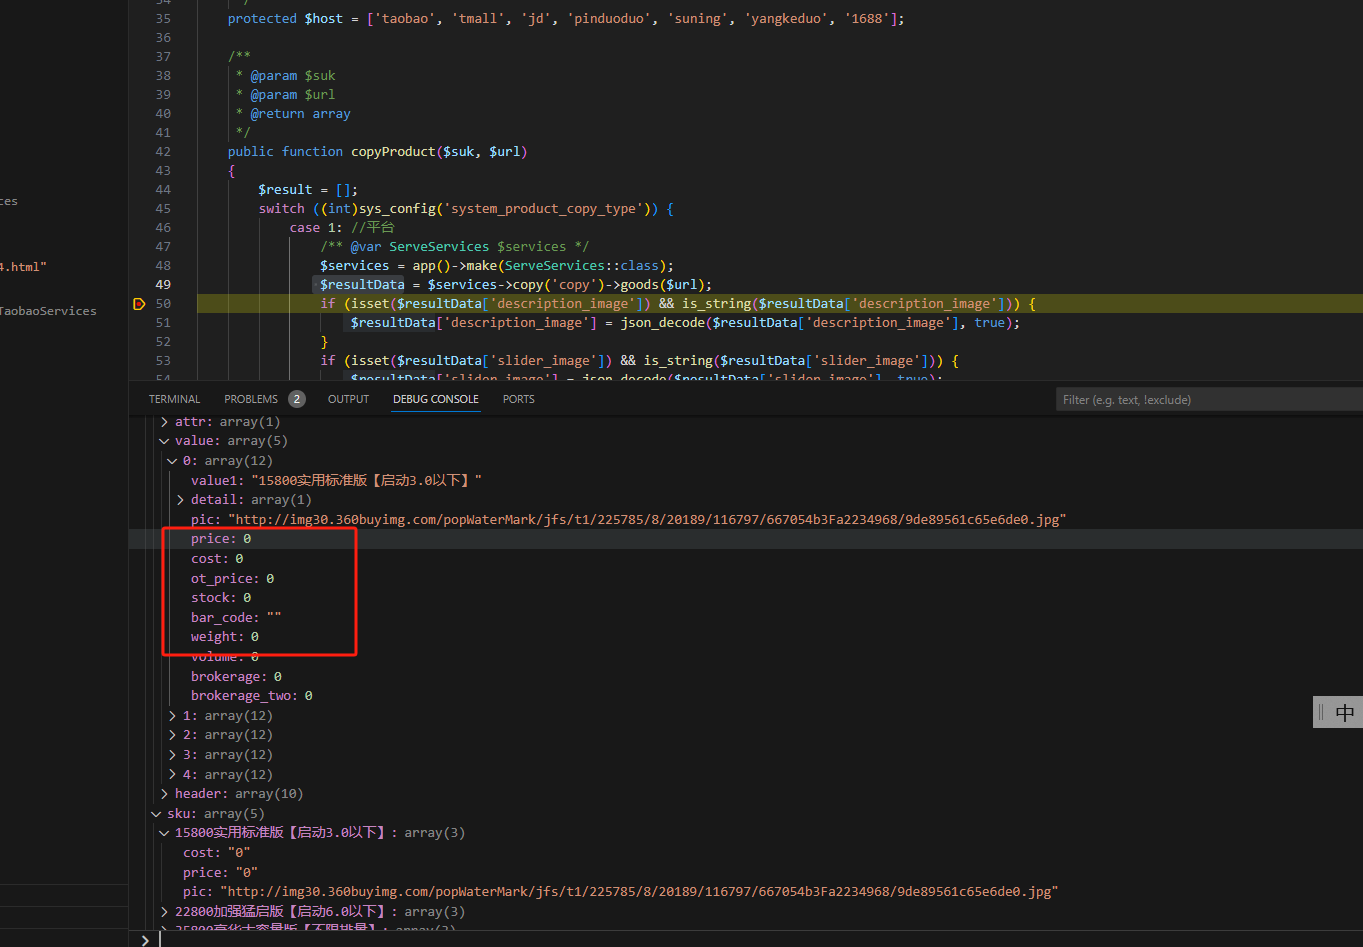1363x947 pixels.
Task: Click the 中 input method indicator
Action: point(1344,712)
